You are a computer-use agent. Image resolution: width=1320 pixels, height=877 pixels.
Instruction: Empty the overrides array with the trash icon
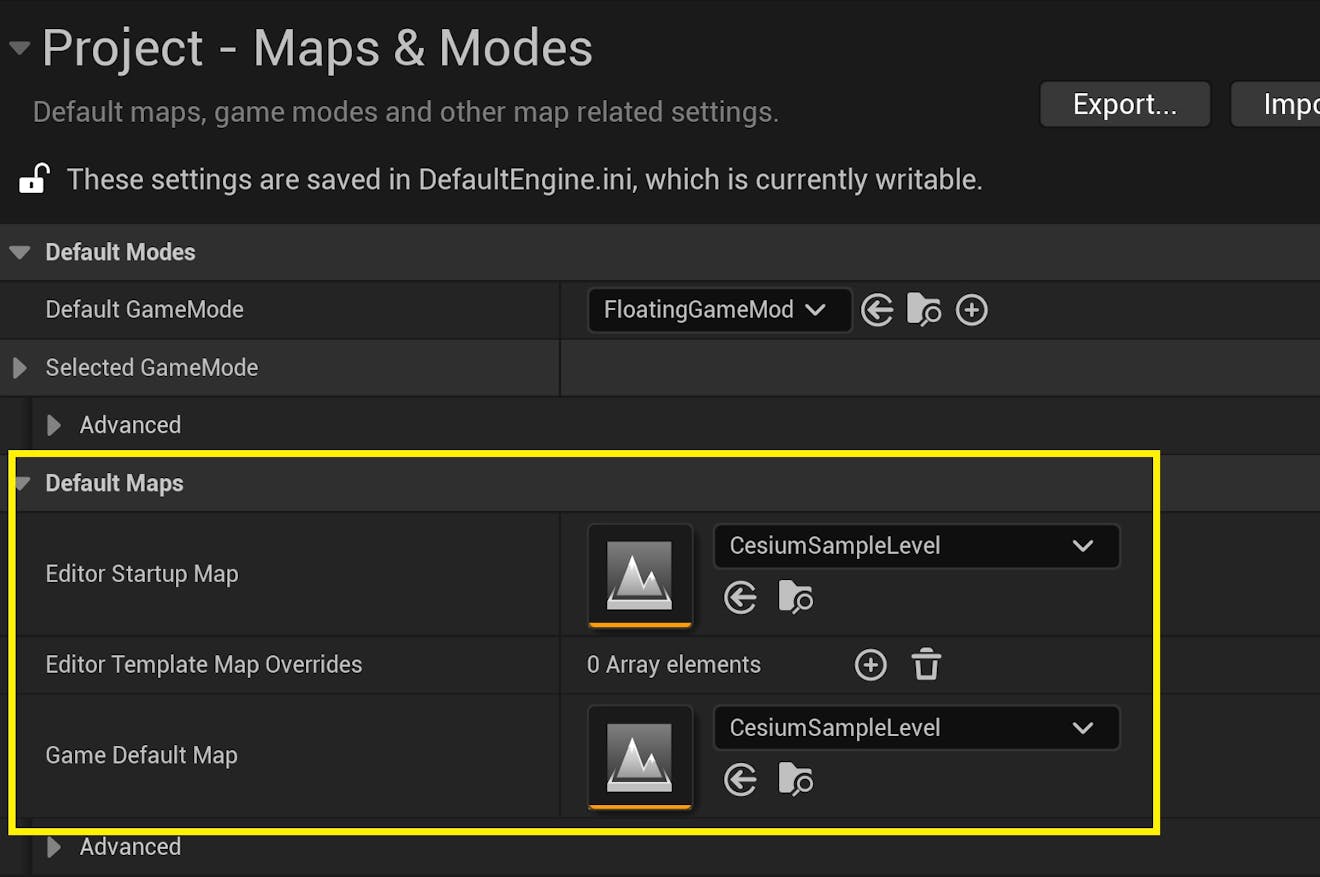[926, 664]
